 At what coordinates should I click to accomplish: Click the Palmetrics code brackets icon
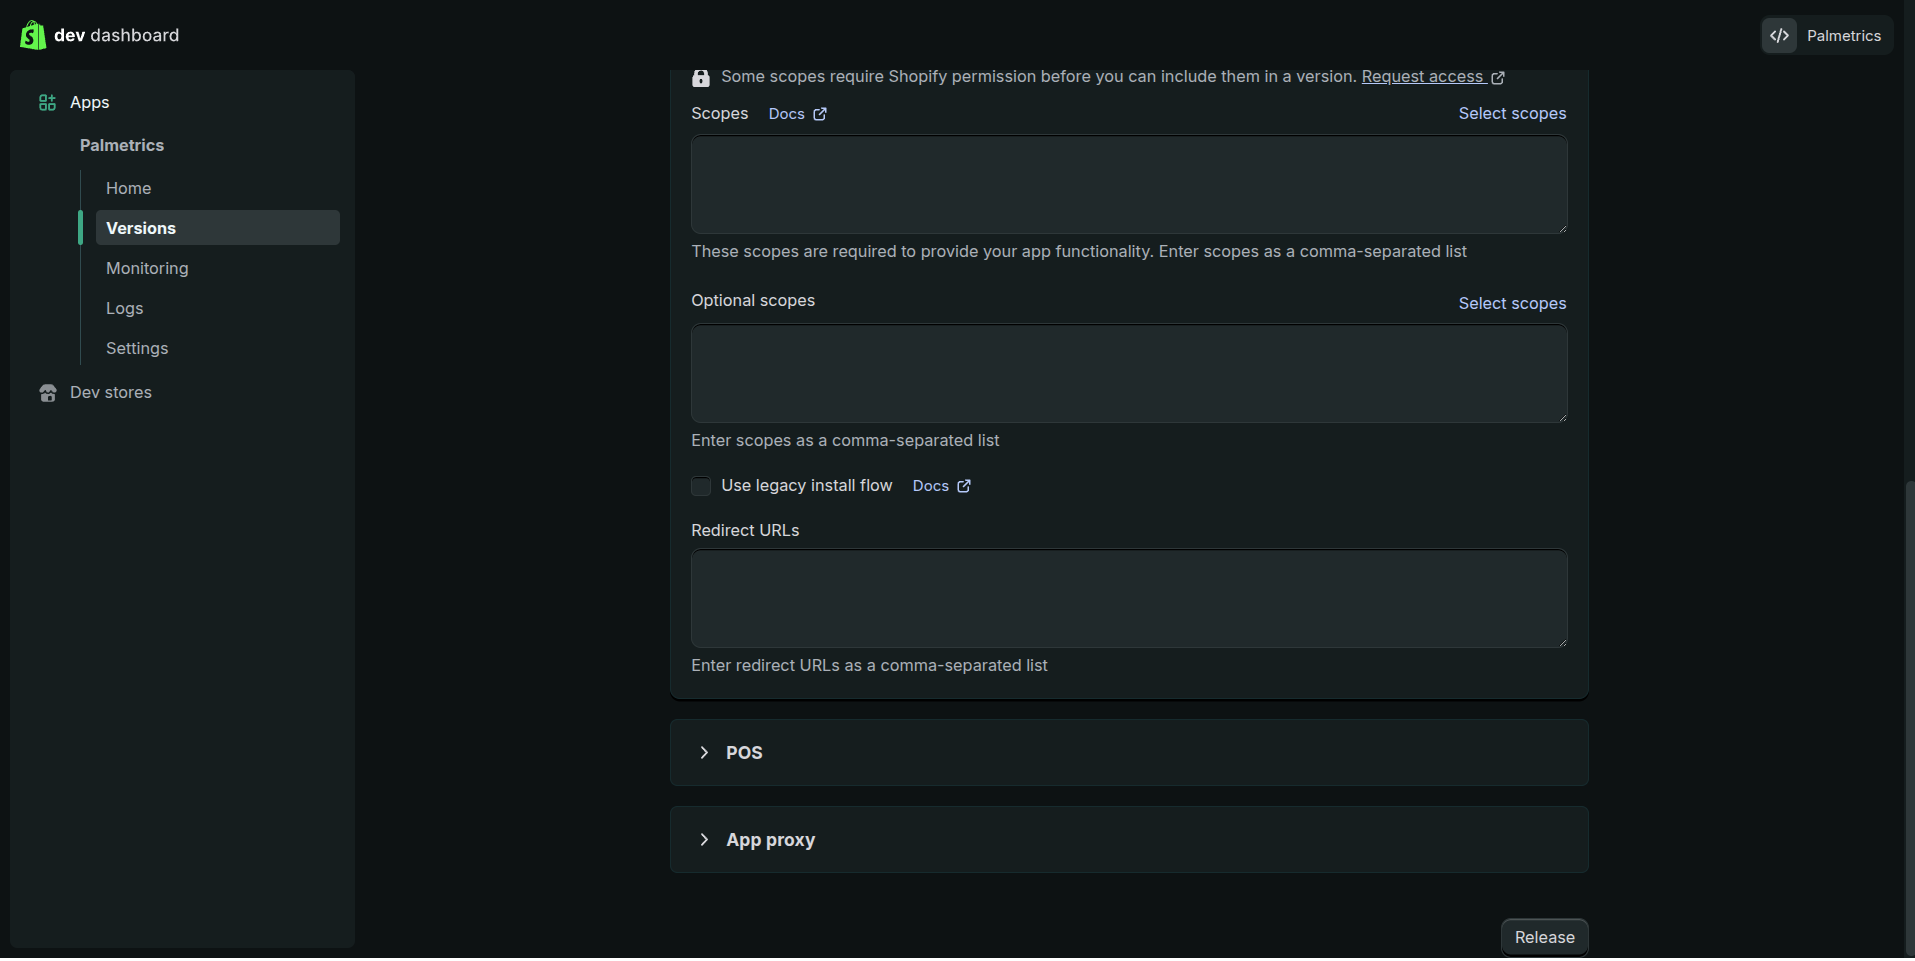1779,36
